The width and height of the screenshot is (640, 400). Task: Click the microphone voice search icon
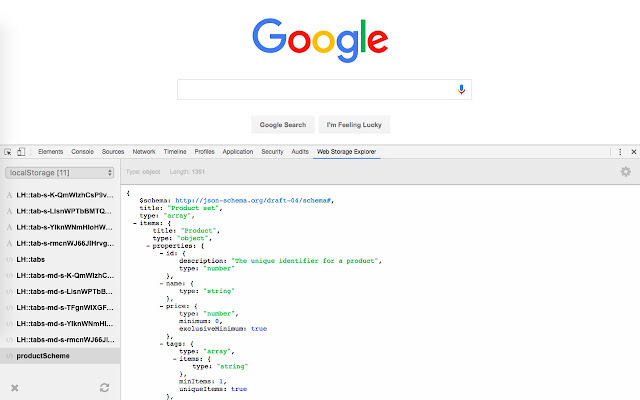461,89
